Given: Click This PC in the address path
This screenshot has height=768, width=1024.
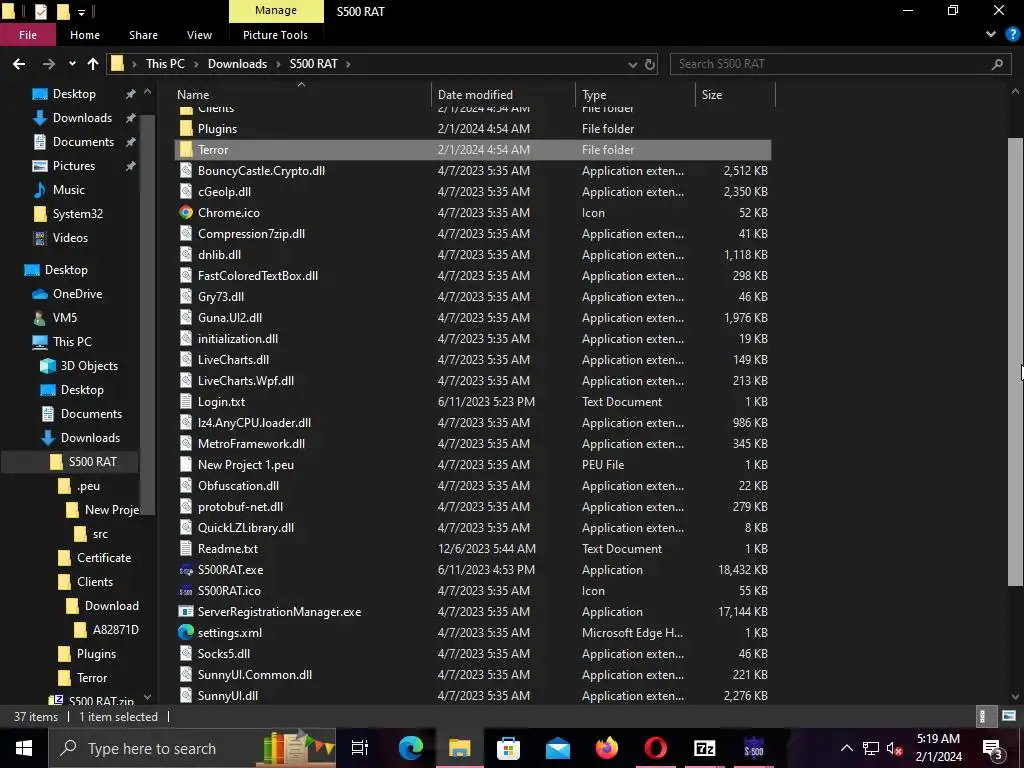Looking at the screenshot, I should pos(165,64).
